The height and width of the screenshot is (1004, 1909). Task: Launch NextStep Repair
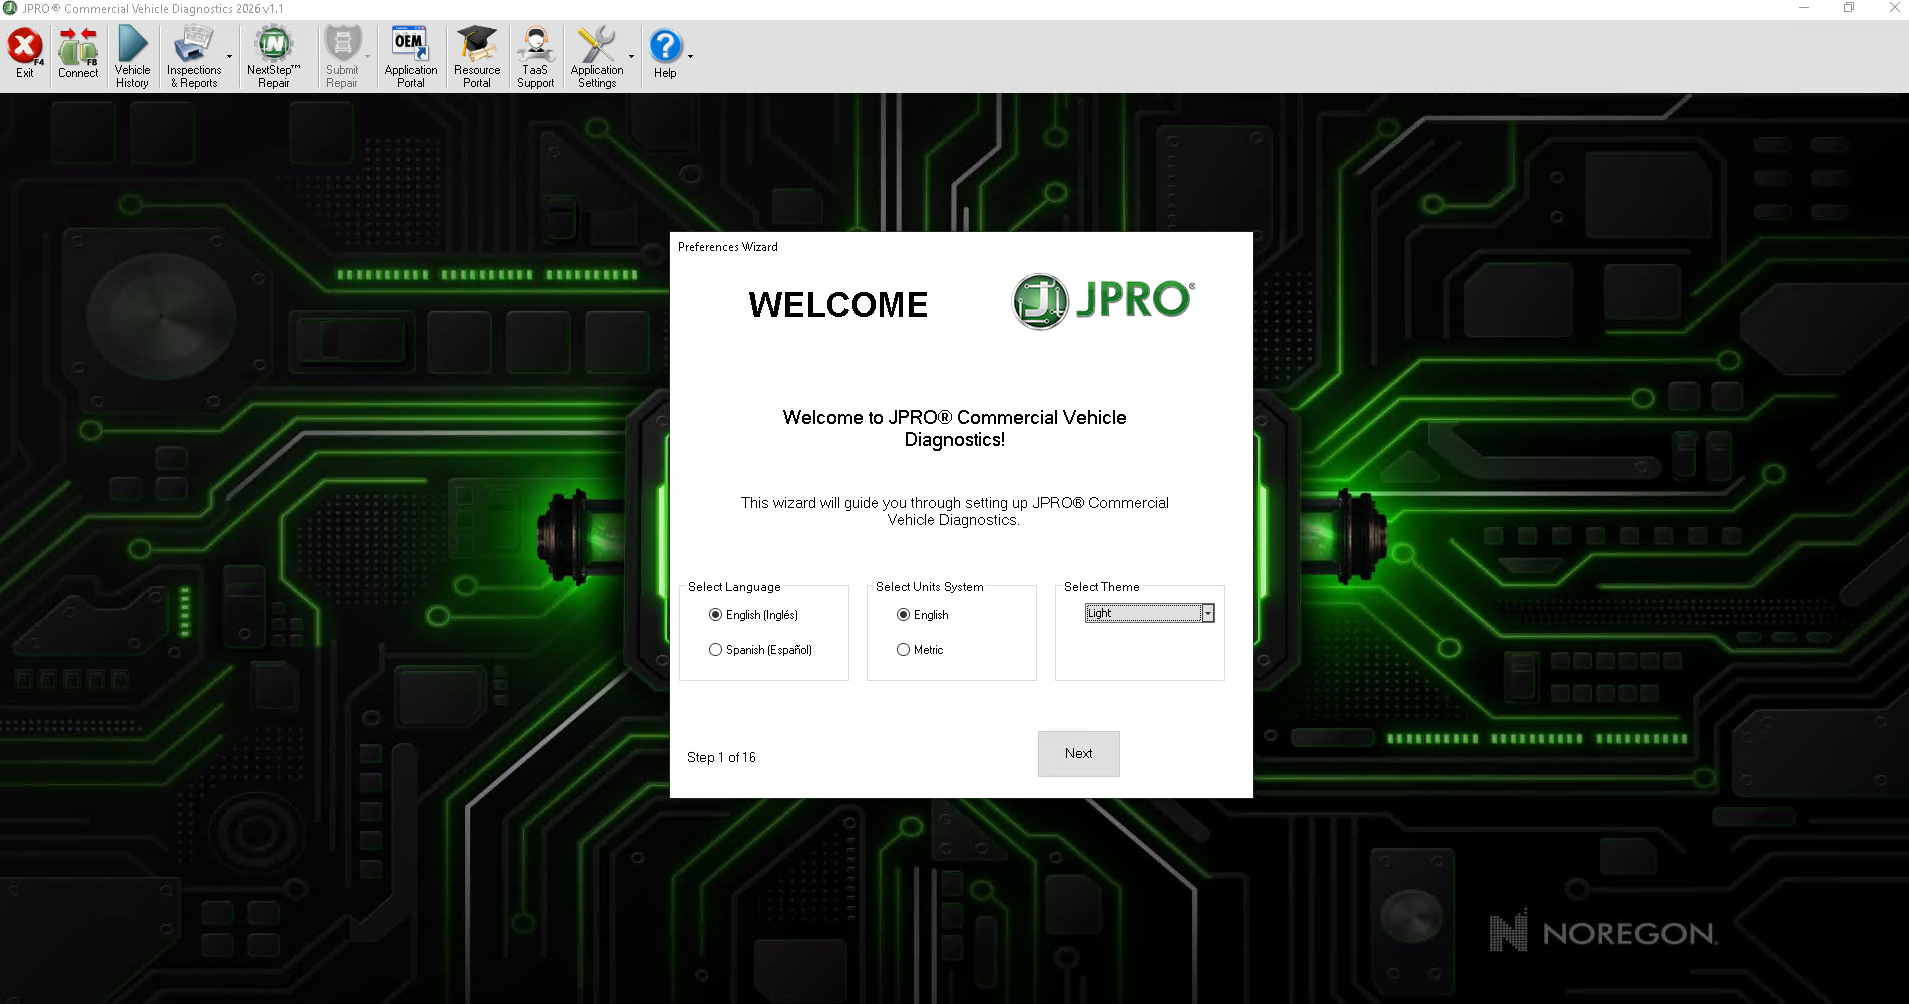273,57
